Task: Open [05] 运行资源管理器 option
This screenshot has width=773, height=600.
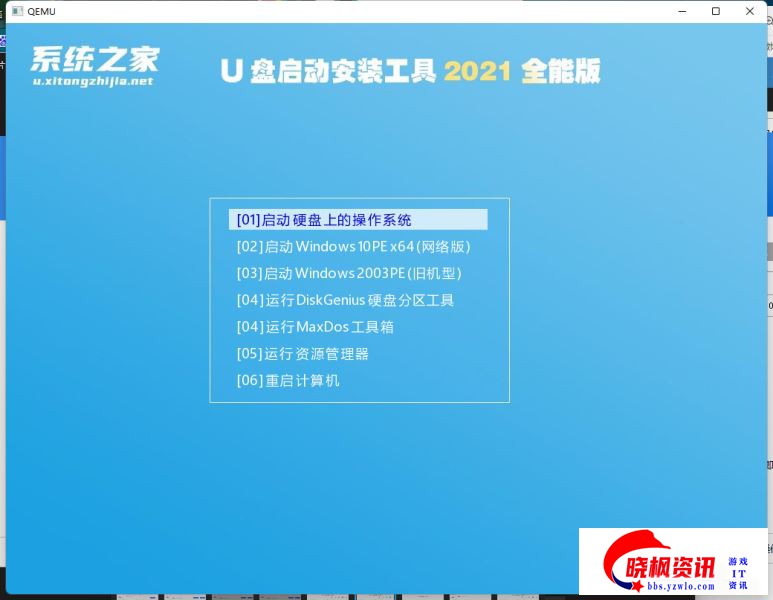Action: [302, 354]
